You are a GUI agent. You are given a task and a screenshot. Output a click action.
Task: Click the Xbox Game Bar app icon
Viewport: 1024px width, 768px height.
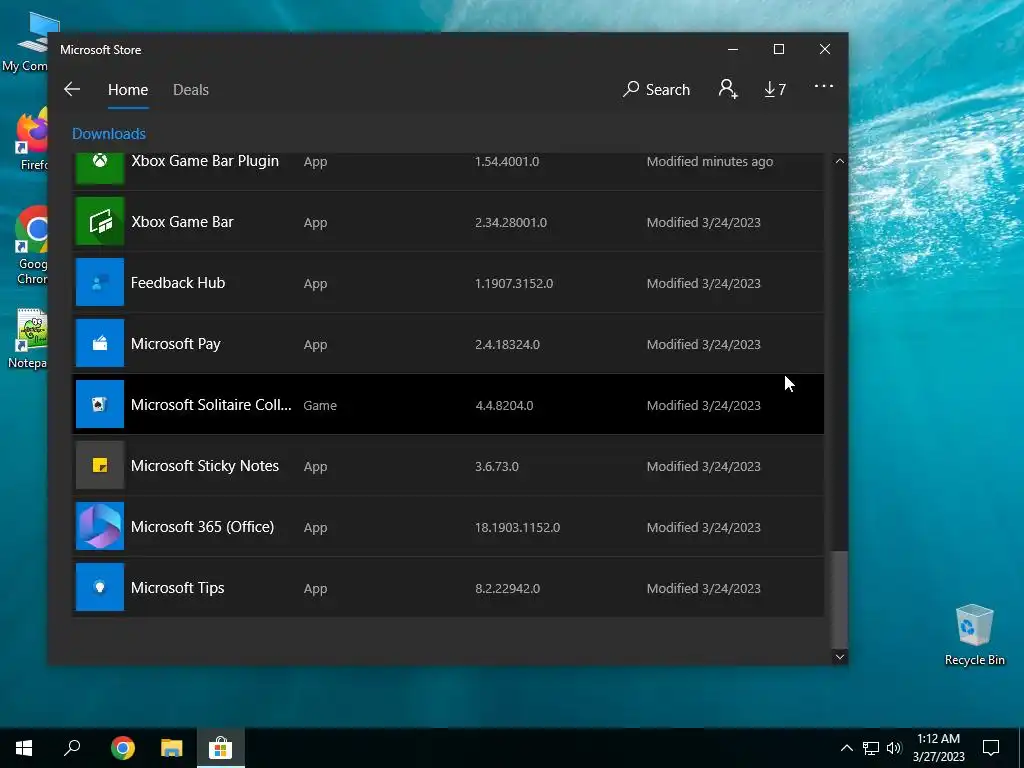[100, 221]
